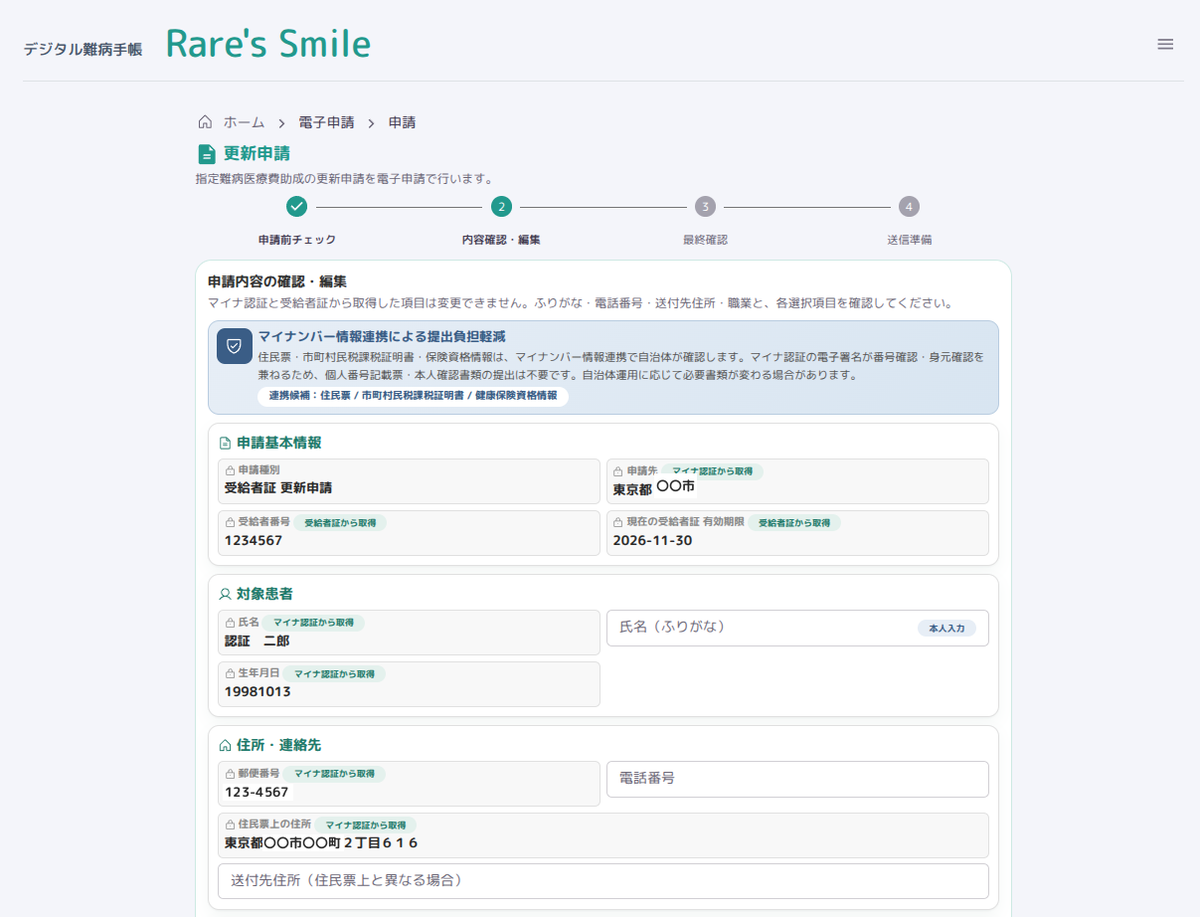Screen dimensions: 1200x917
Task: Click the 連携候補 documents badge
Action: pyautogui.click(x=413, y=396)
